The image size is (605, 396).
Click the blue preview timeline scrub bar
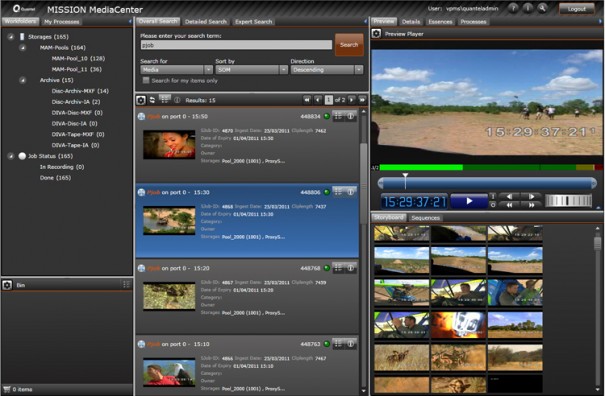pyautogui.click(x=487, y=183)
